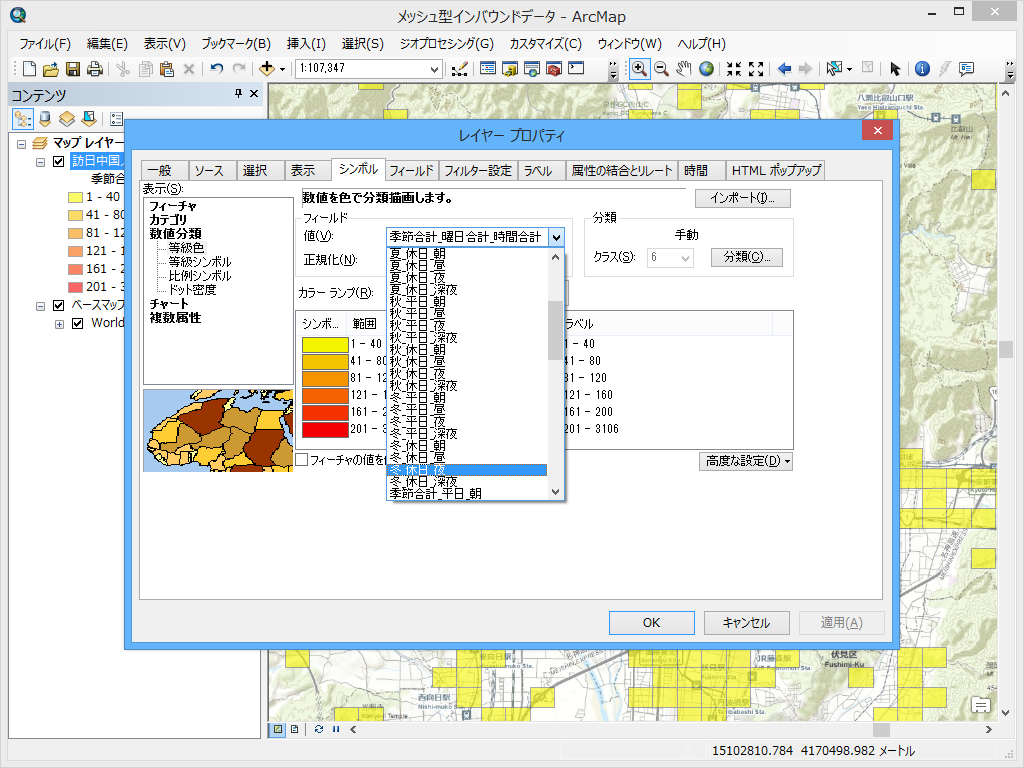Screen dimensions: 1024x768
Task: Click the Add Data icon
Action: (x=266, y=69)
